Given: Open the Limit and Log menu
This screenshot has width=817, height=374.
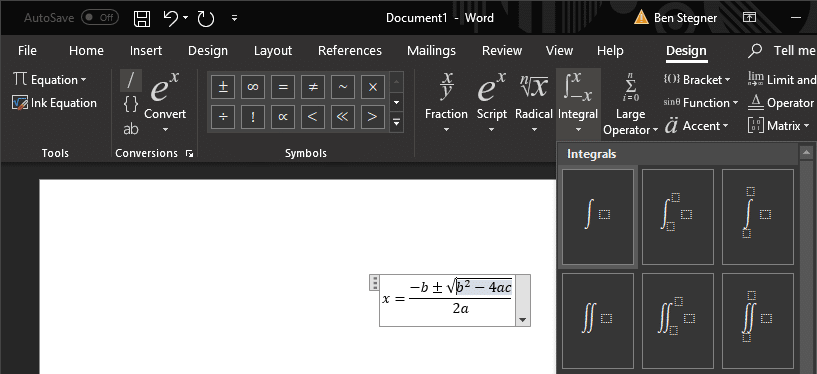Looking at the screenshot, I should [782, 80].
